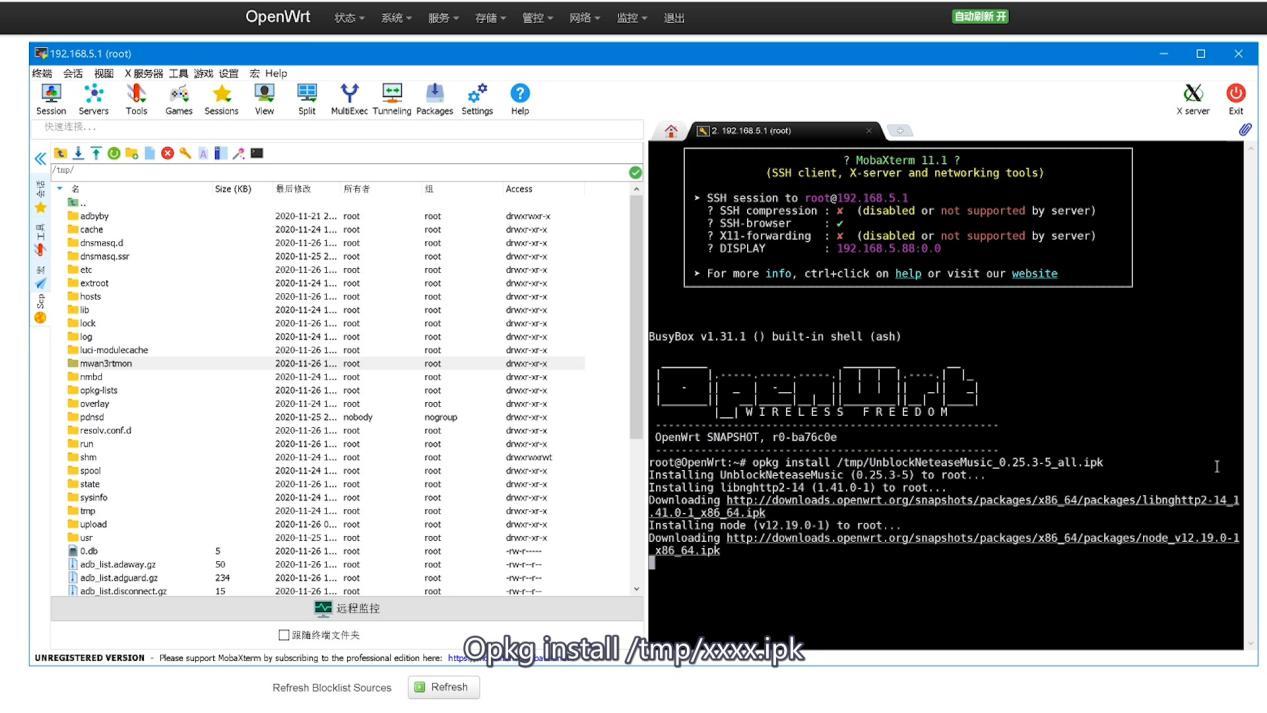The width and height of the screenshot is (1267, 713).
Task: Open a new Session in MobaXterm toolbar
Action: click(51, 96)
